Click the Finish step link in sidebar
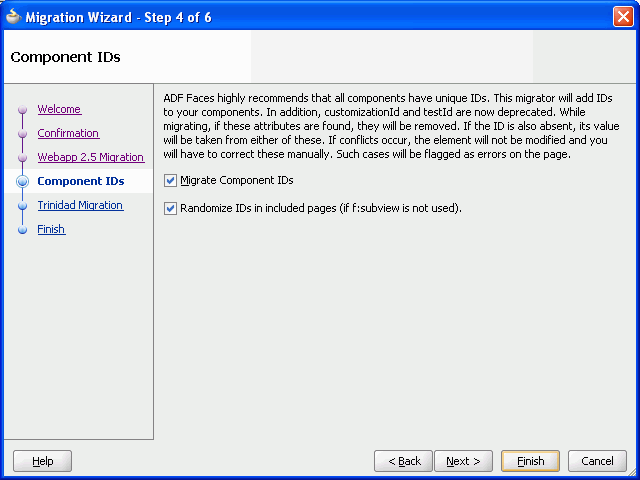The height and width of the screenshot is (480, 640). tap(51, 229)
